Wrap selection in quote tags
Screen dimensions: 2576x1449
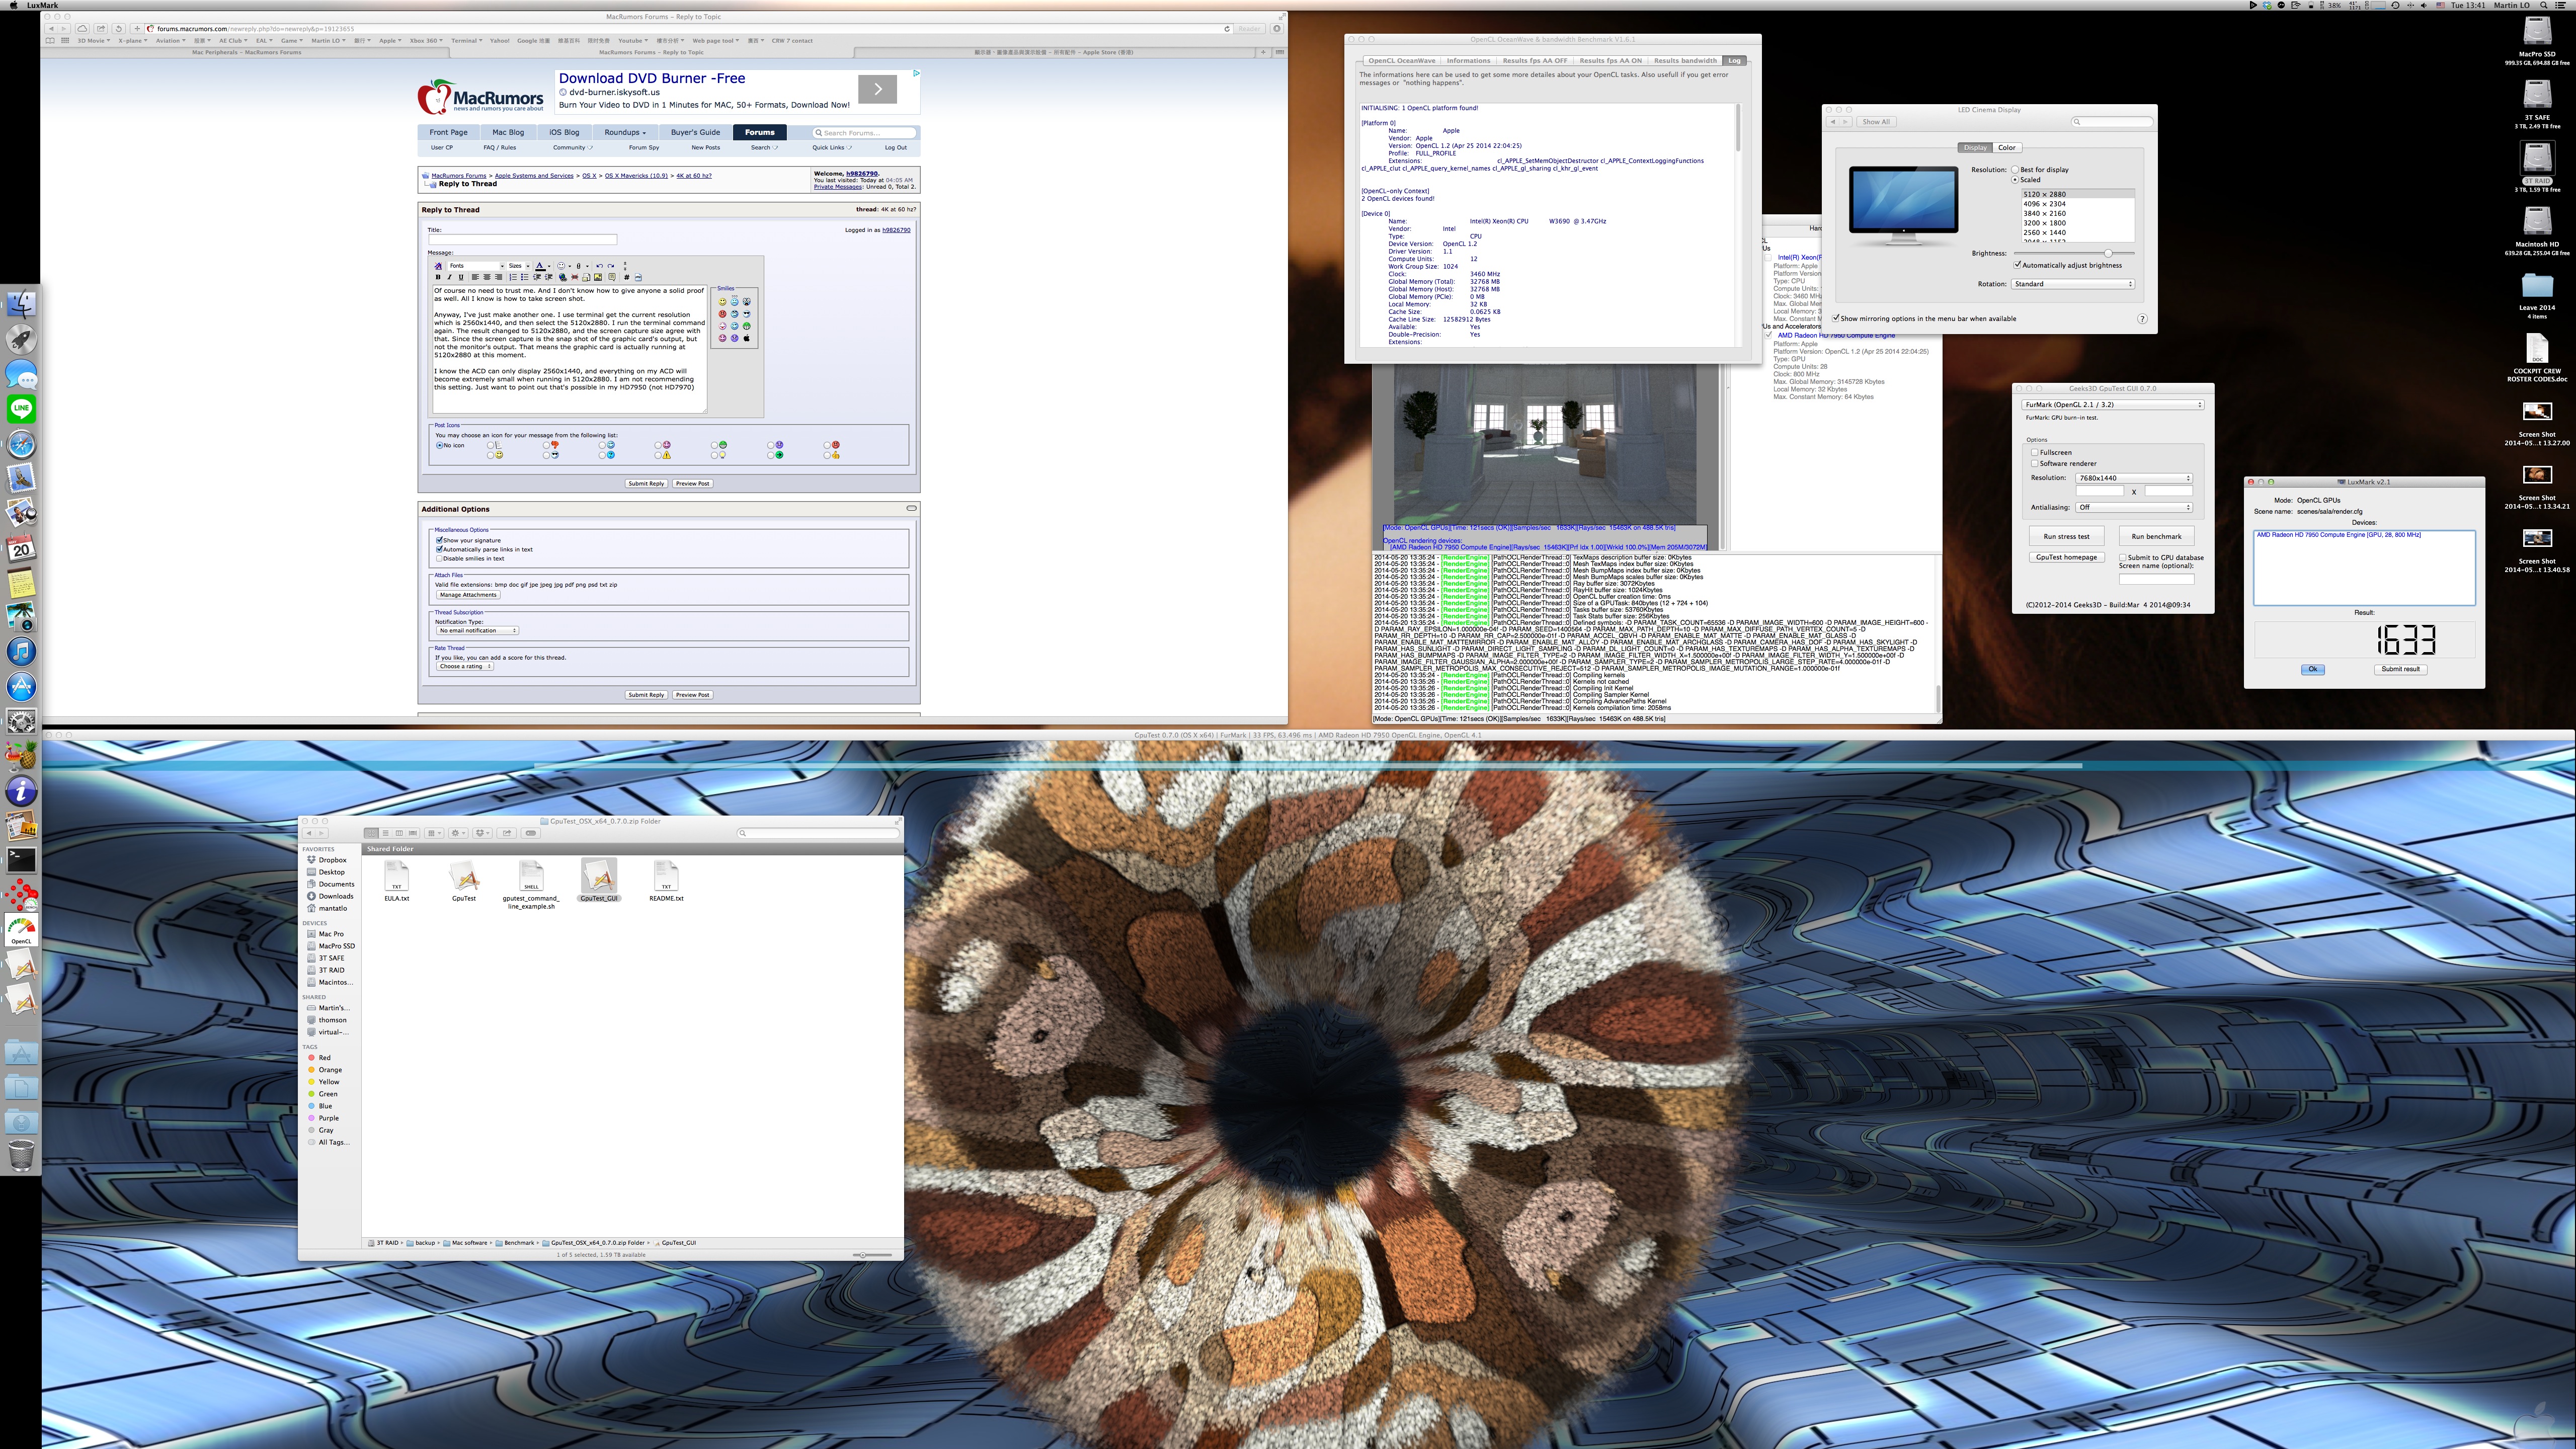click(x=612, y=277)
